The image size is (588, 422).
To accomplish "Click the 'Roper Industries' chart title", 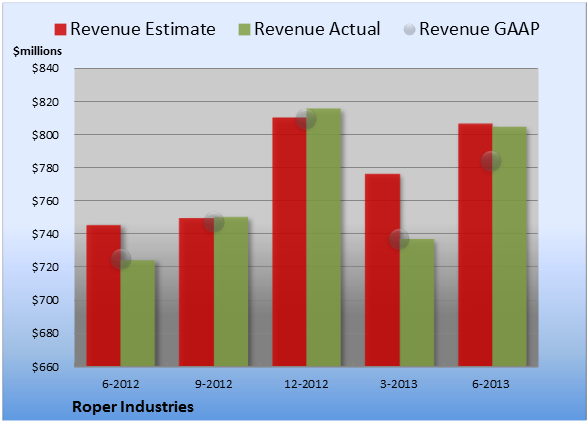I will click(133, 407).
